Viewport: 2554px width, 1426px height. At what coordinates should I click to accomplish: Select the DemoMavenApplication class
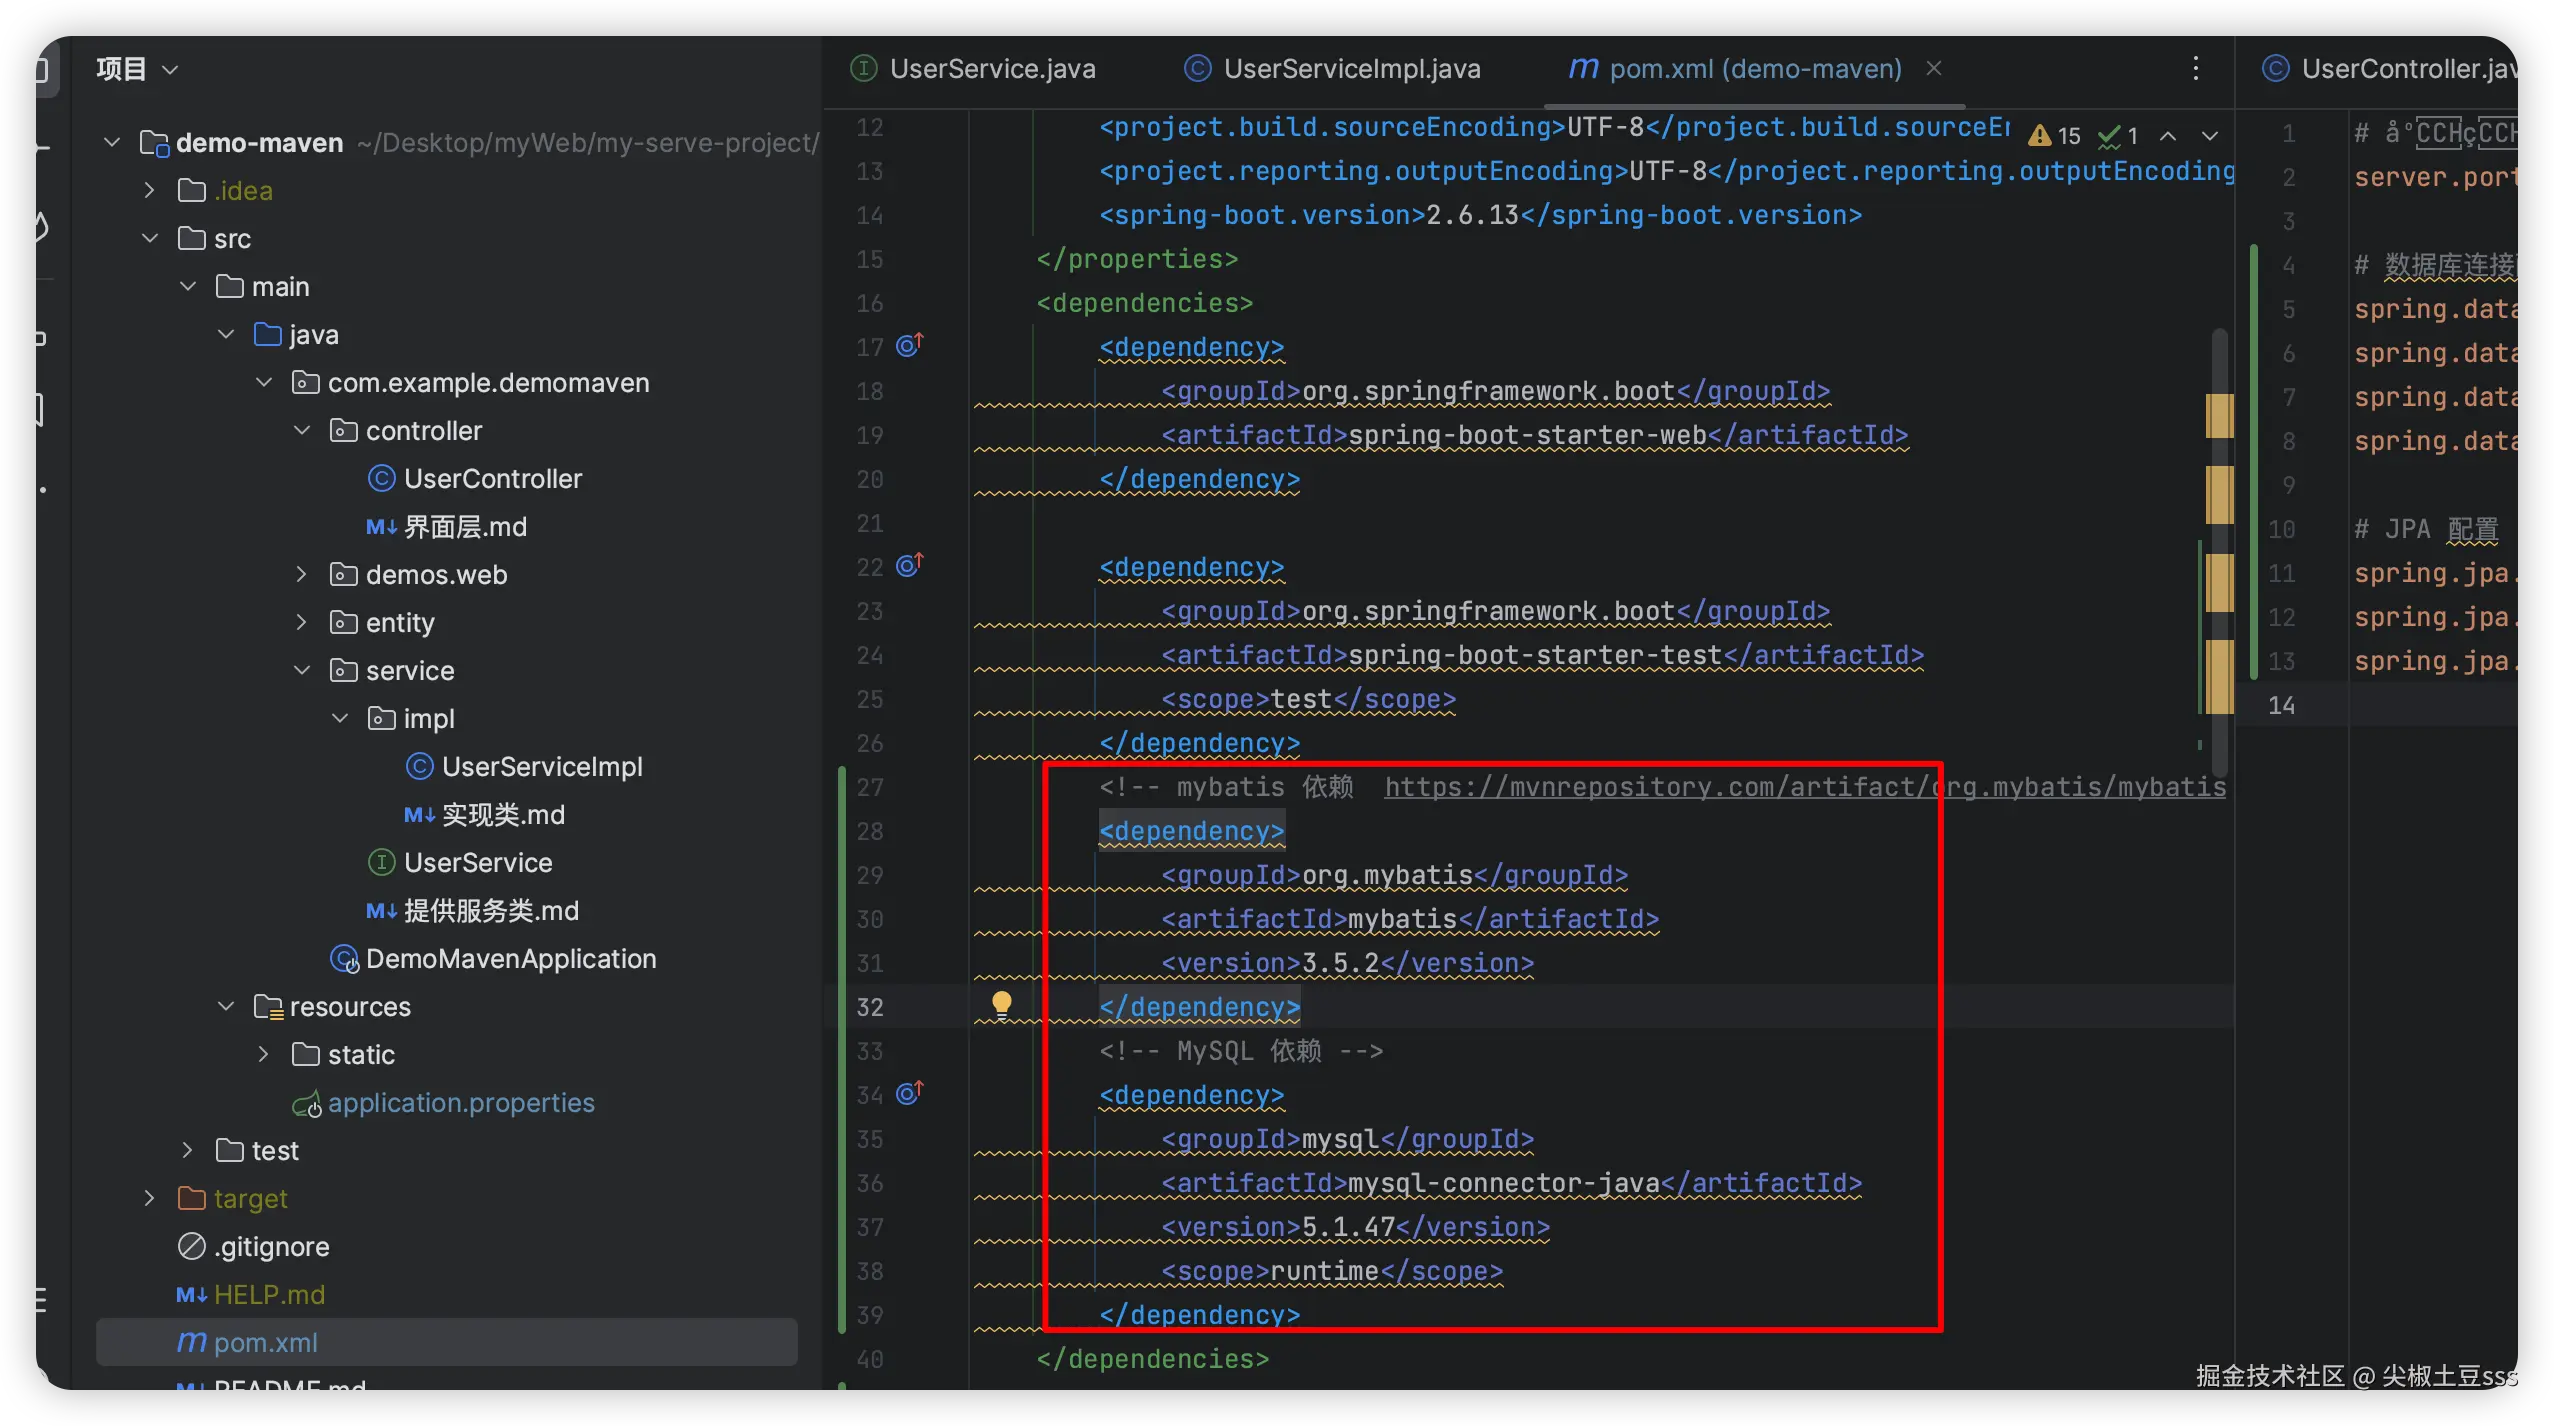(510, 959)
